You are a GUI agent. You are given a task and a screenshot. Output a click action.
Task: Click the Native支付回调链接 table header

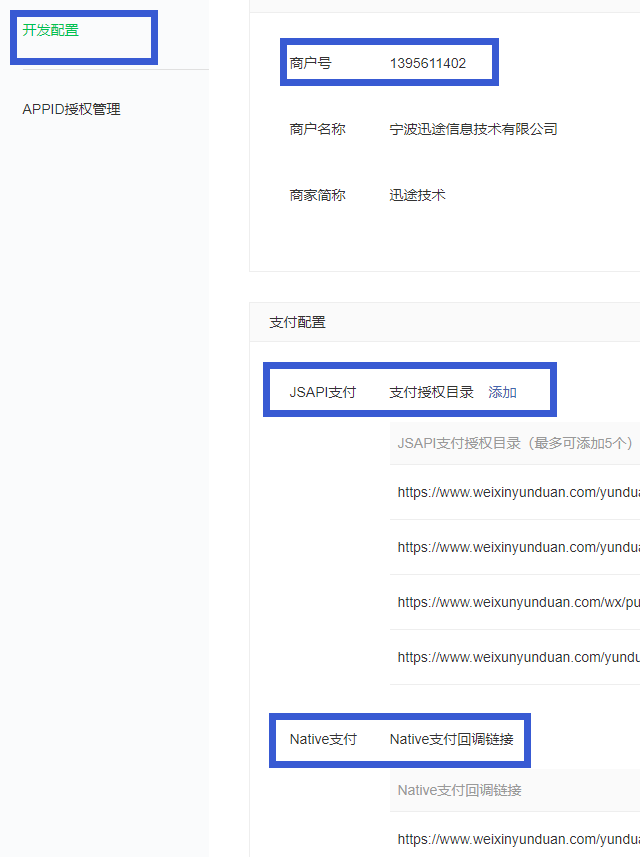pos(459,790)
